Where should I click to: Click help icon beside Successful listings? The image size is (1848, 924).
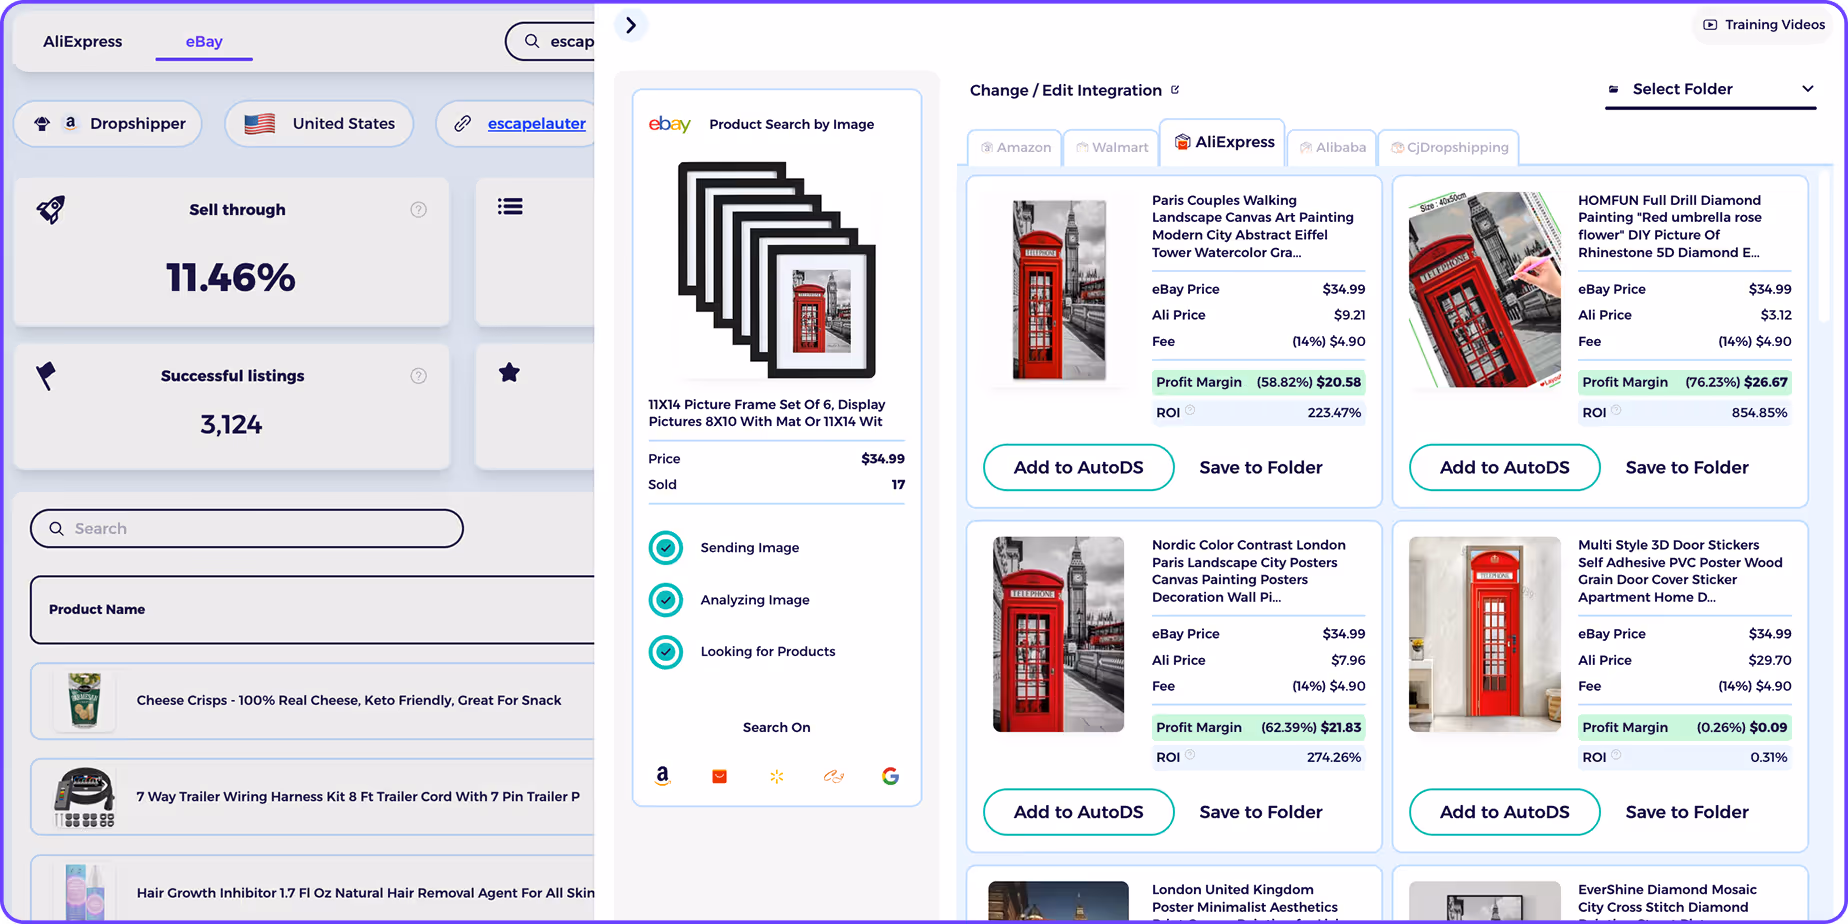click(418, 376)
